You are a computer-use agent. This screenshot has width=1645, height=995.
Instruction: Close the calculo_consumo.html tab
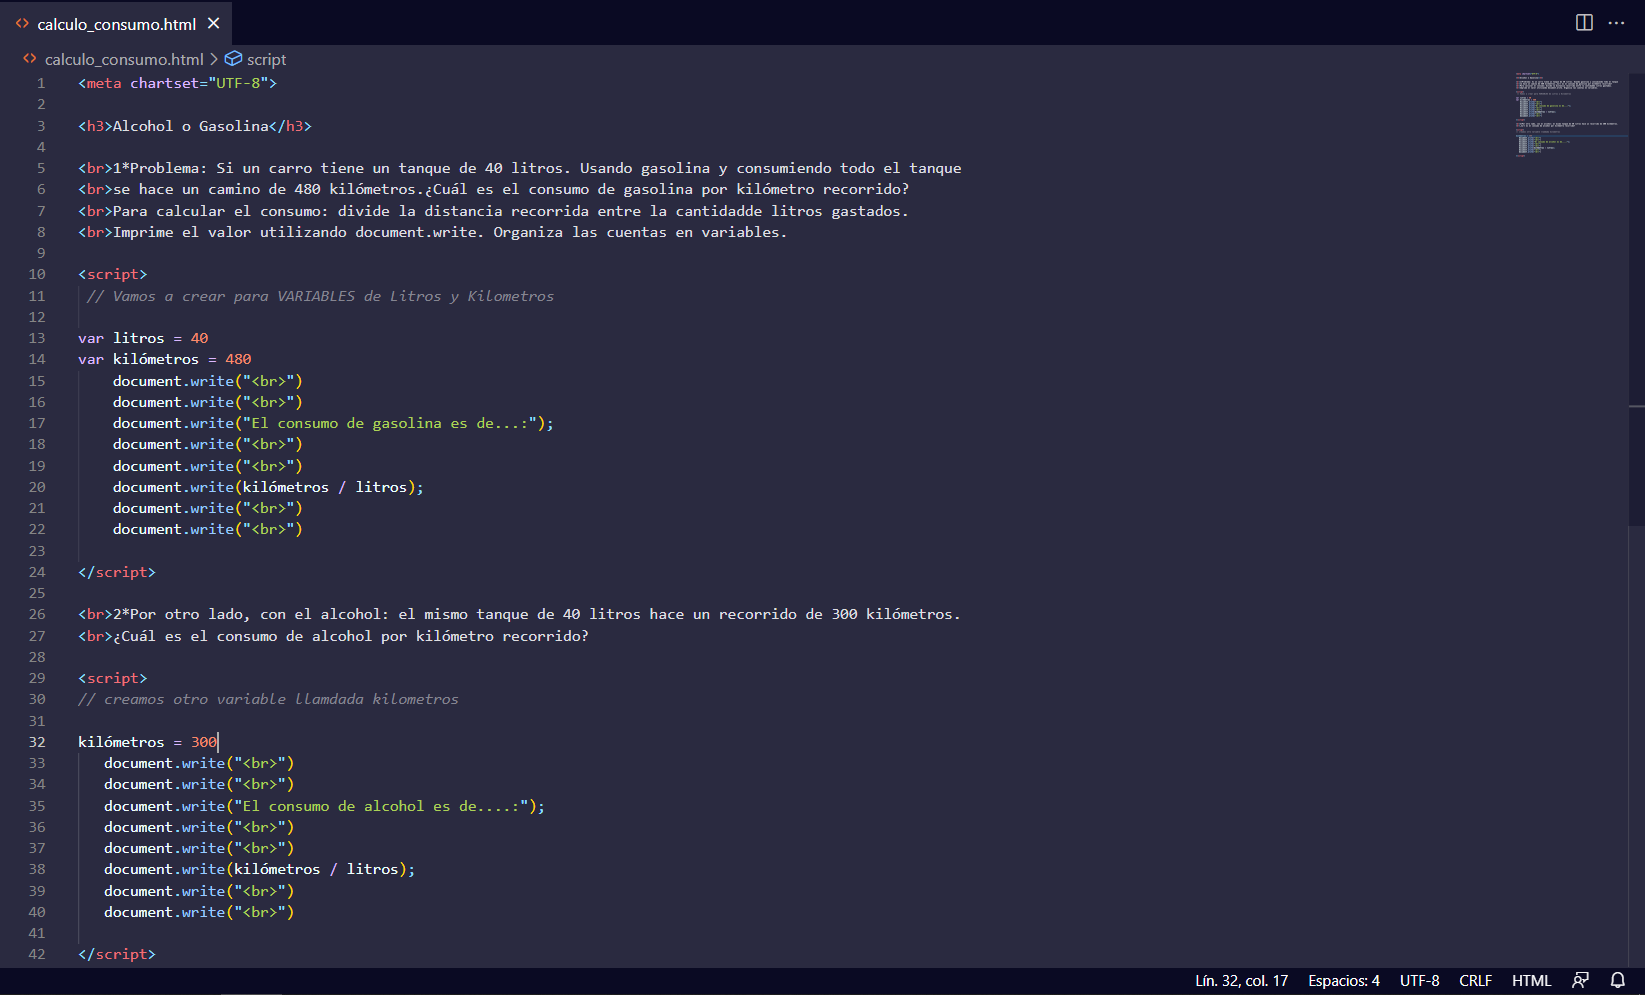(x=213, y=23)
